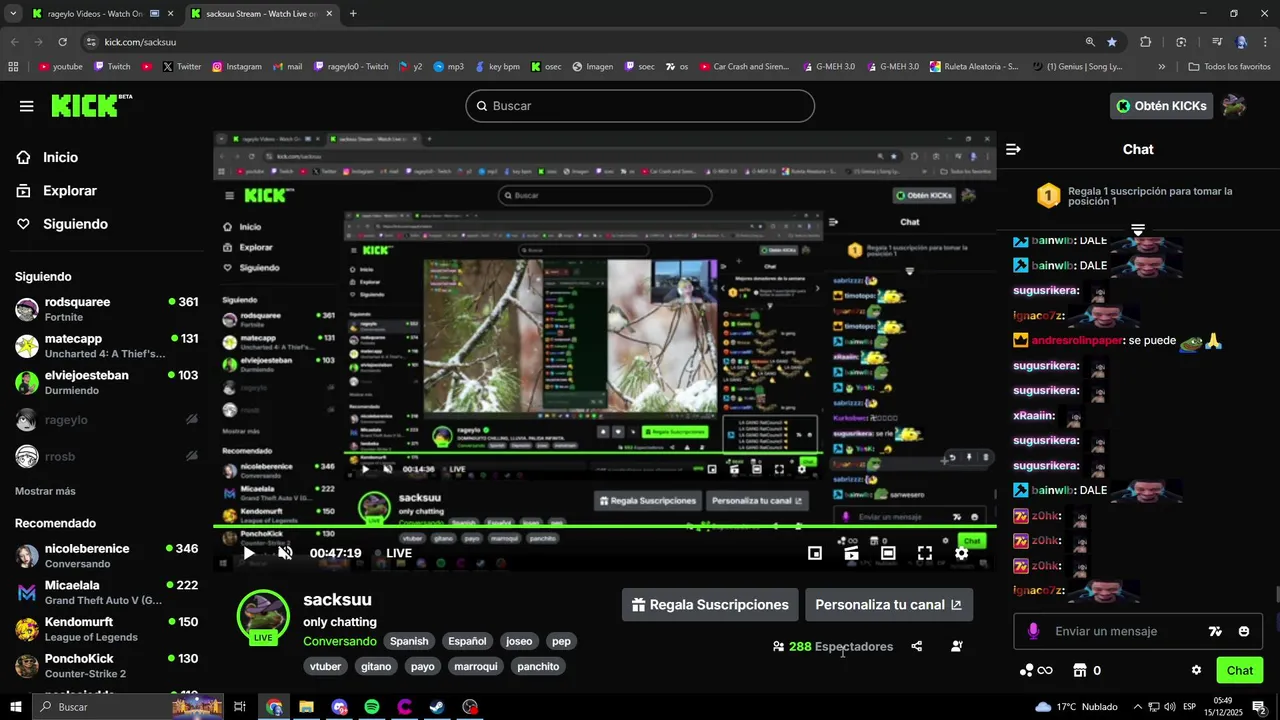This screenshot has height=720, width=1280.
Task: Click Regala Suscripciones button
Action: 710,605
